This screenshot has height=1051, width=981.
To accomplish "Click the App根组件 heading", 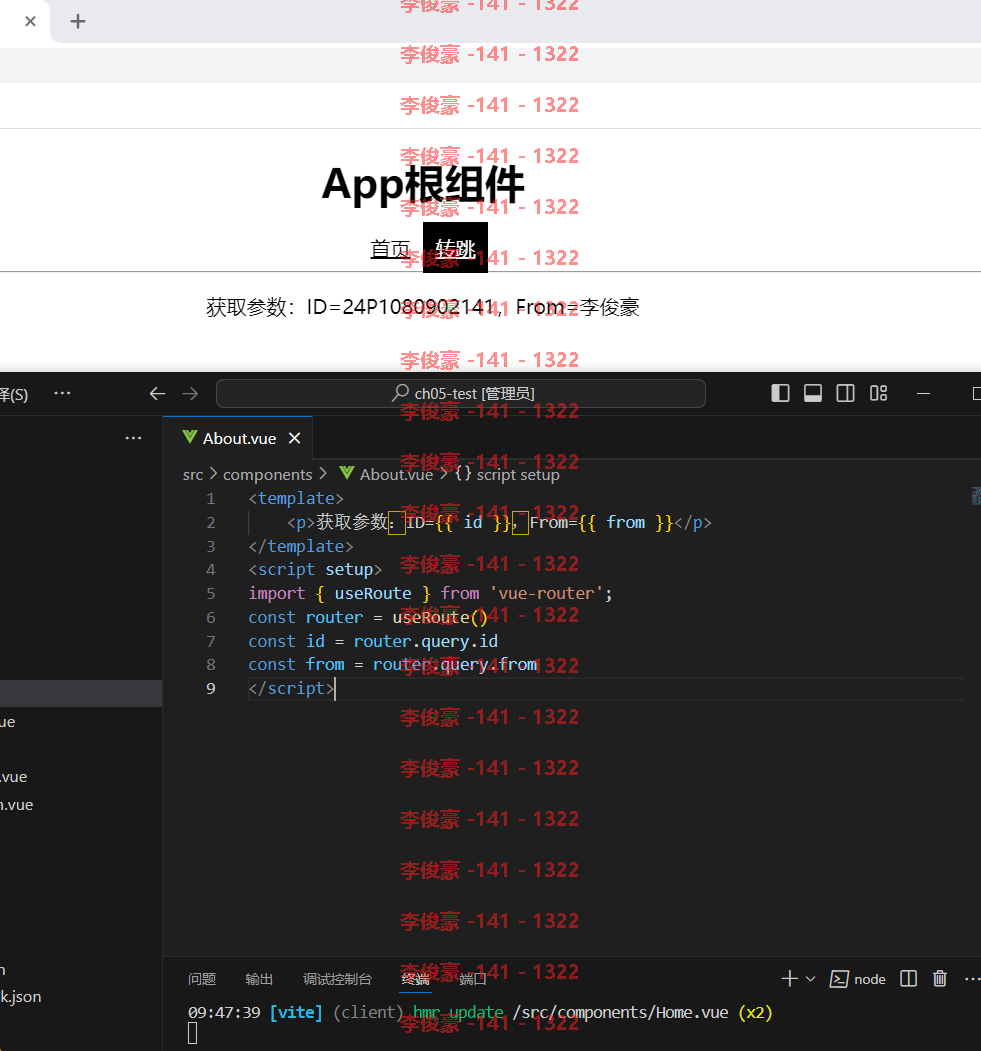I will pyautogui.click(x=423, y=184).
